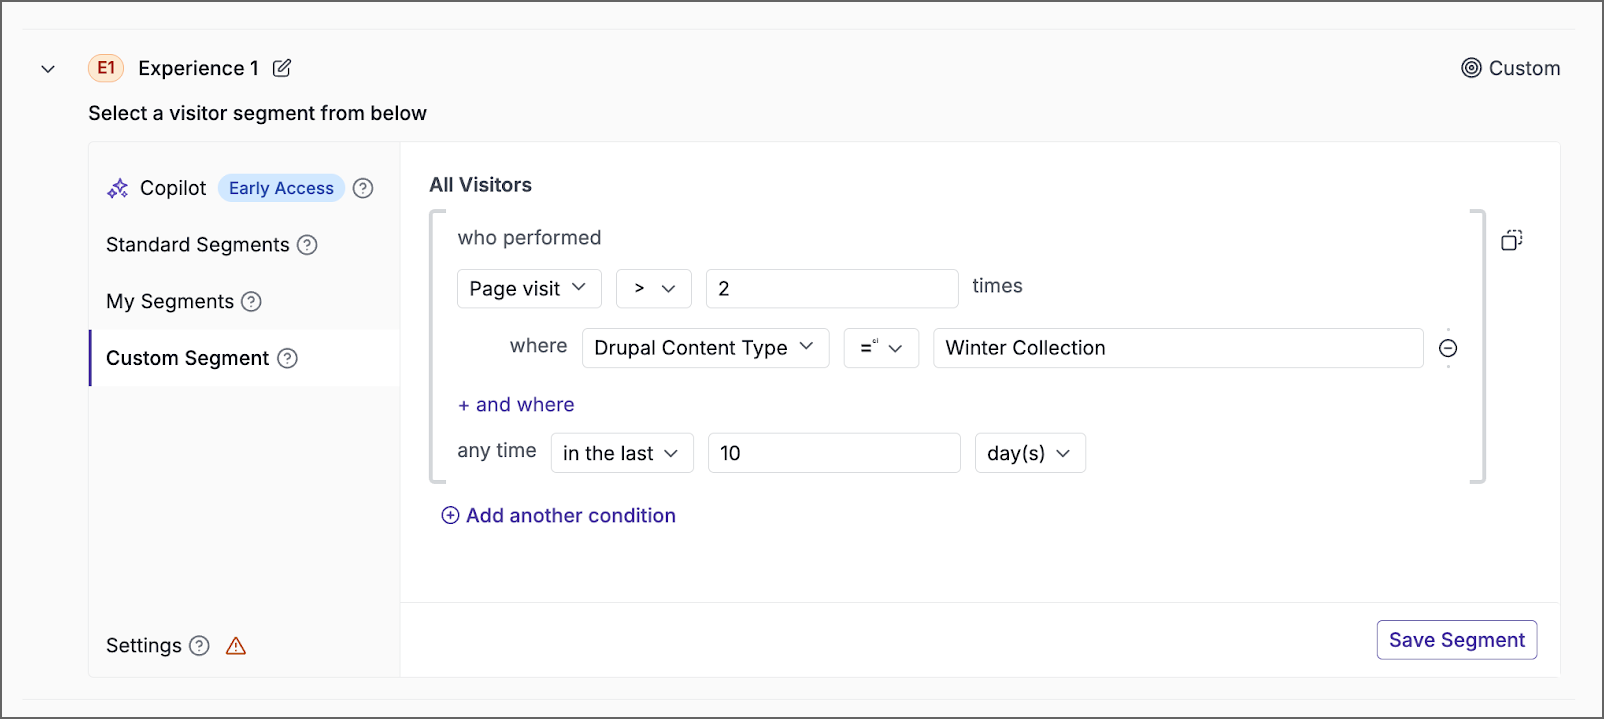Duplicate the condition with copy icon
The image size is (1604, 719).
click(1512, 240)
